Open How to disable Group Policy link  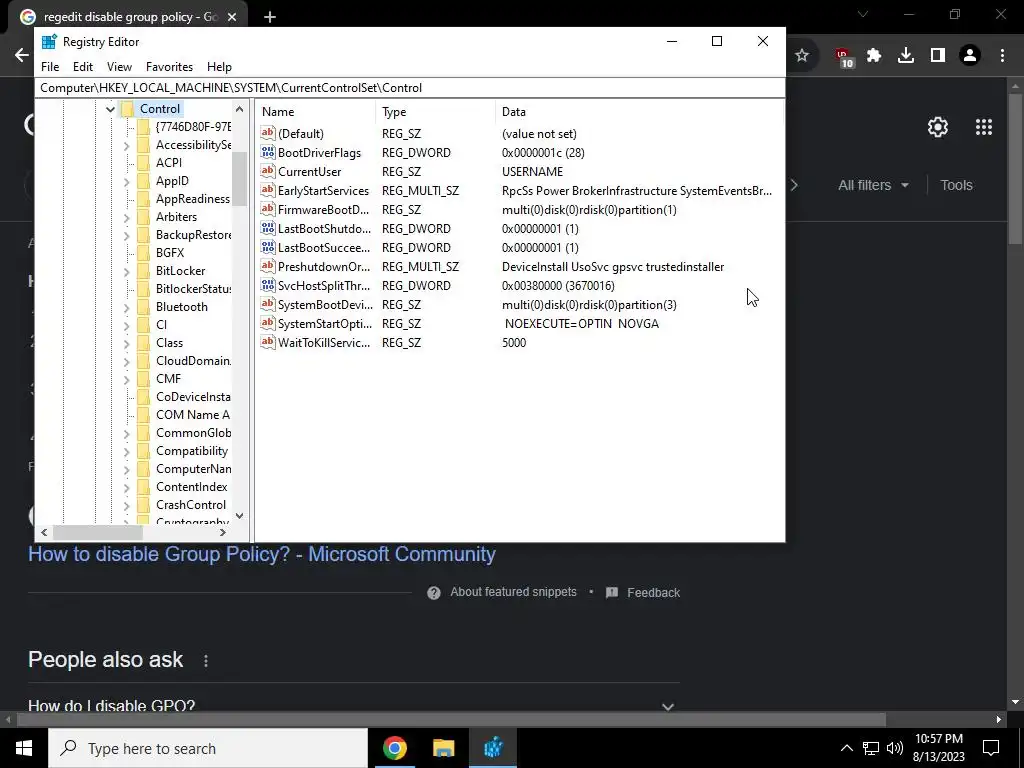(262, 554)
